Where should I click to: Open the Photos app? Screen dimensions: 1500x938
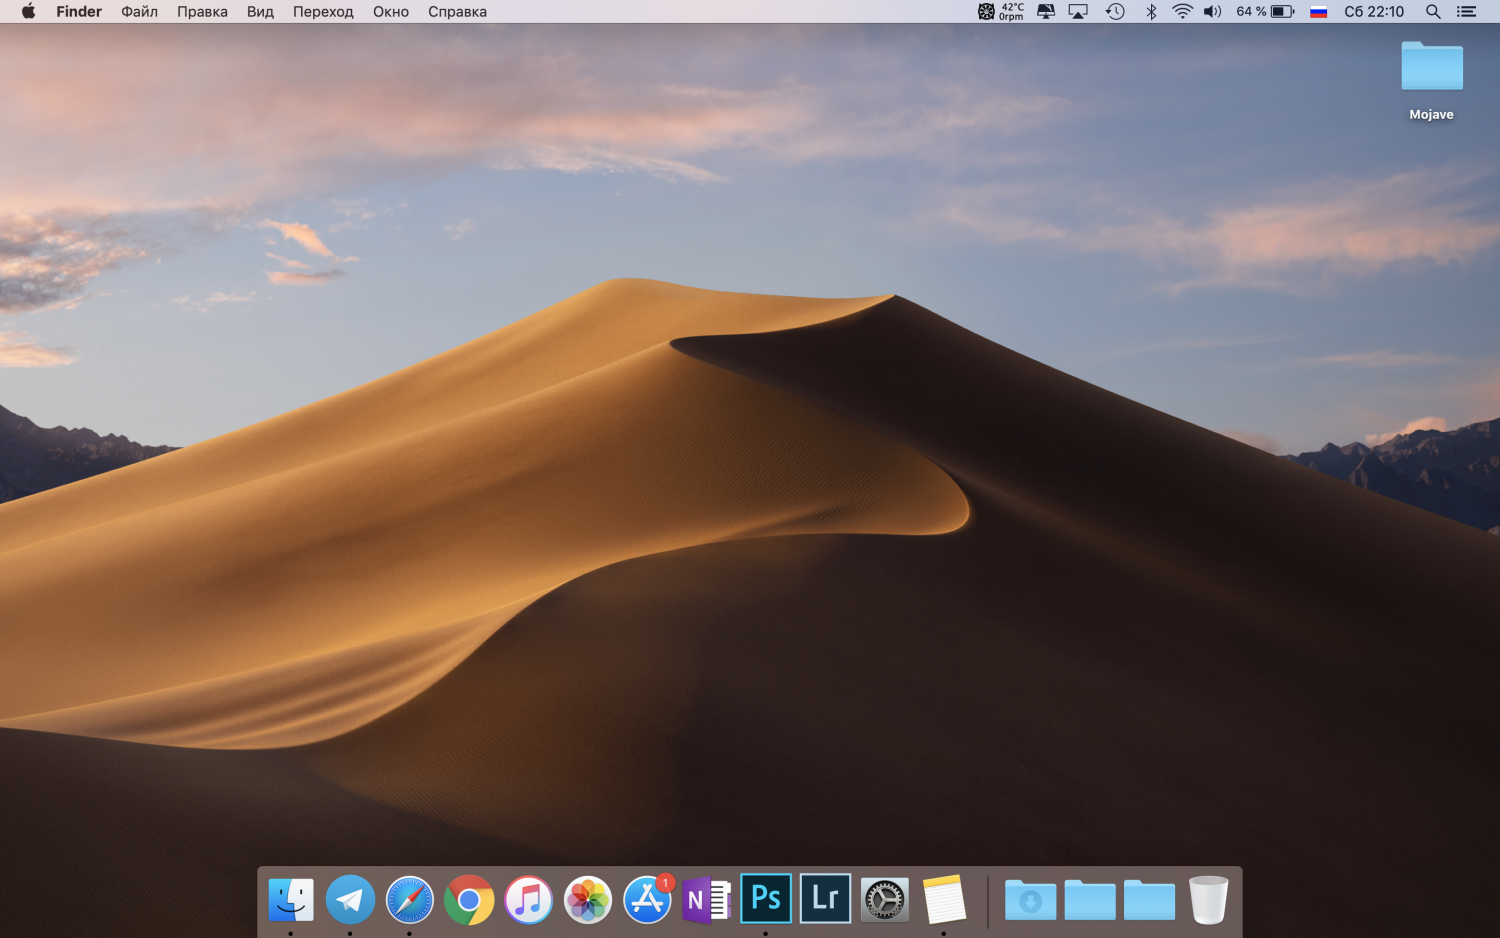(588, 899)
